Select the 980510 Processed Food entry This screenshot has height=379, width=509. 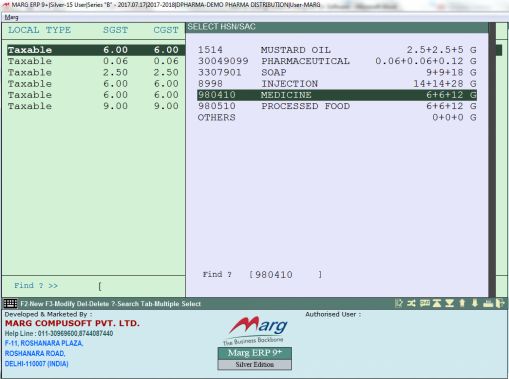[x=337, y=106]
